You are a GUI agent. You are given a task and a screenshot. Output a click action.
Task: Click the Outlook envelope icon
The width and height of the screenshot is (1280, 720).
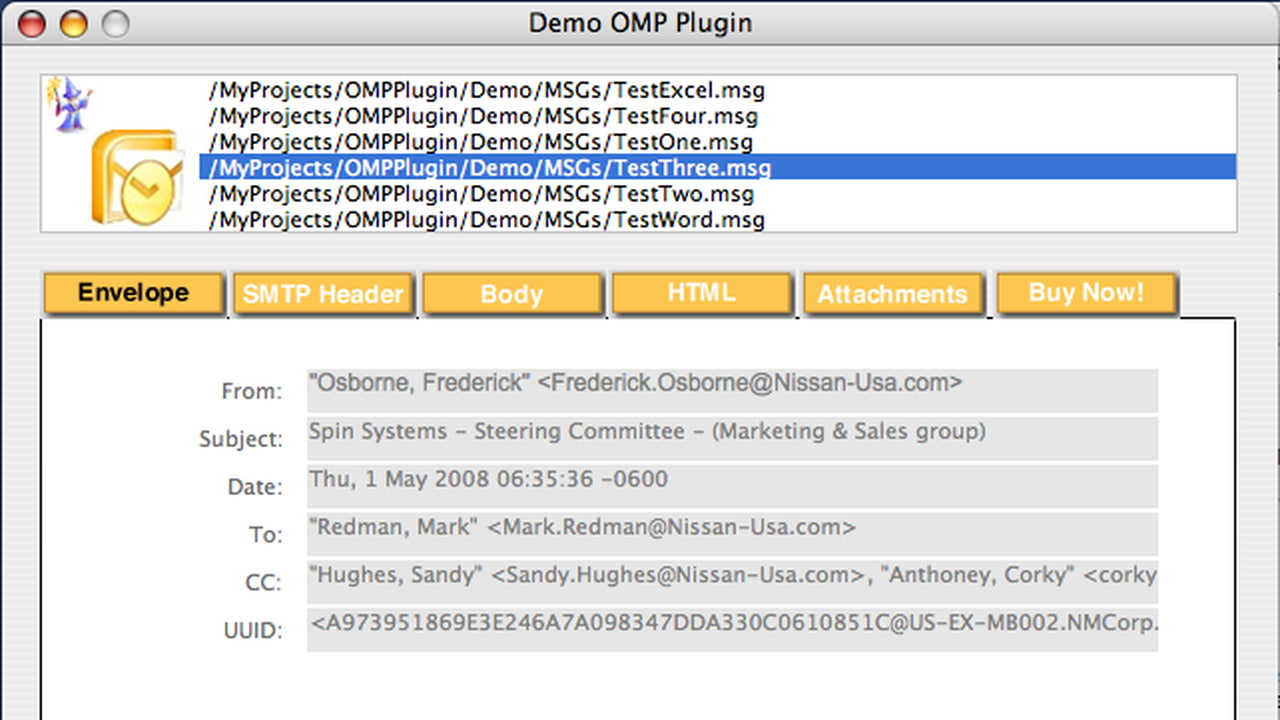click(x=138, y=179)
